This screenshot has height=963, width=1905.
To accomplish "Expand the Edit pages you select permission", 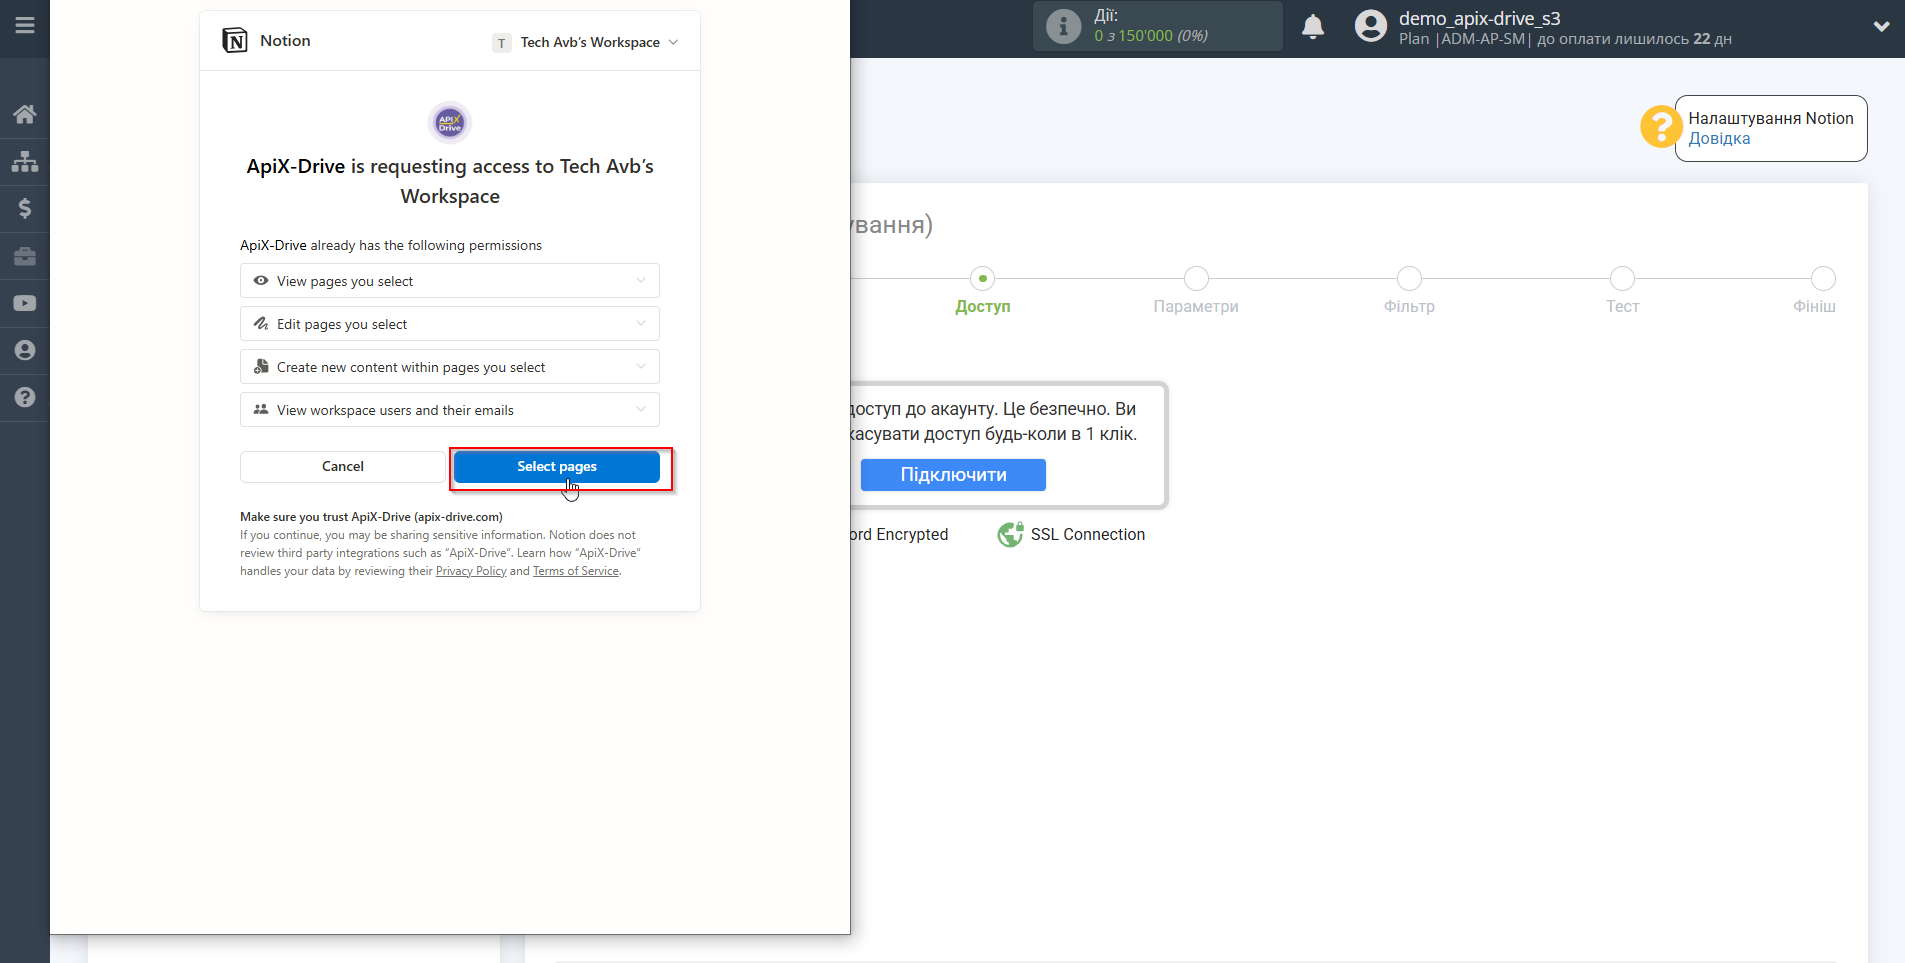I will coord(450,324).
